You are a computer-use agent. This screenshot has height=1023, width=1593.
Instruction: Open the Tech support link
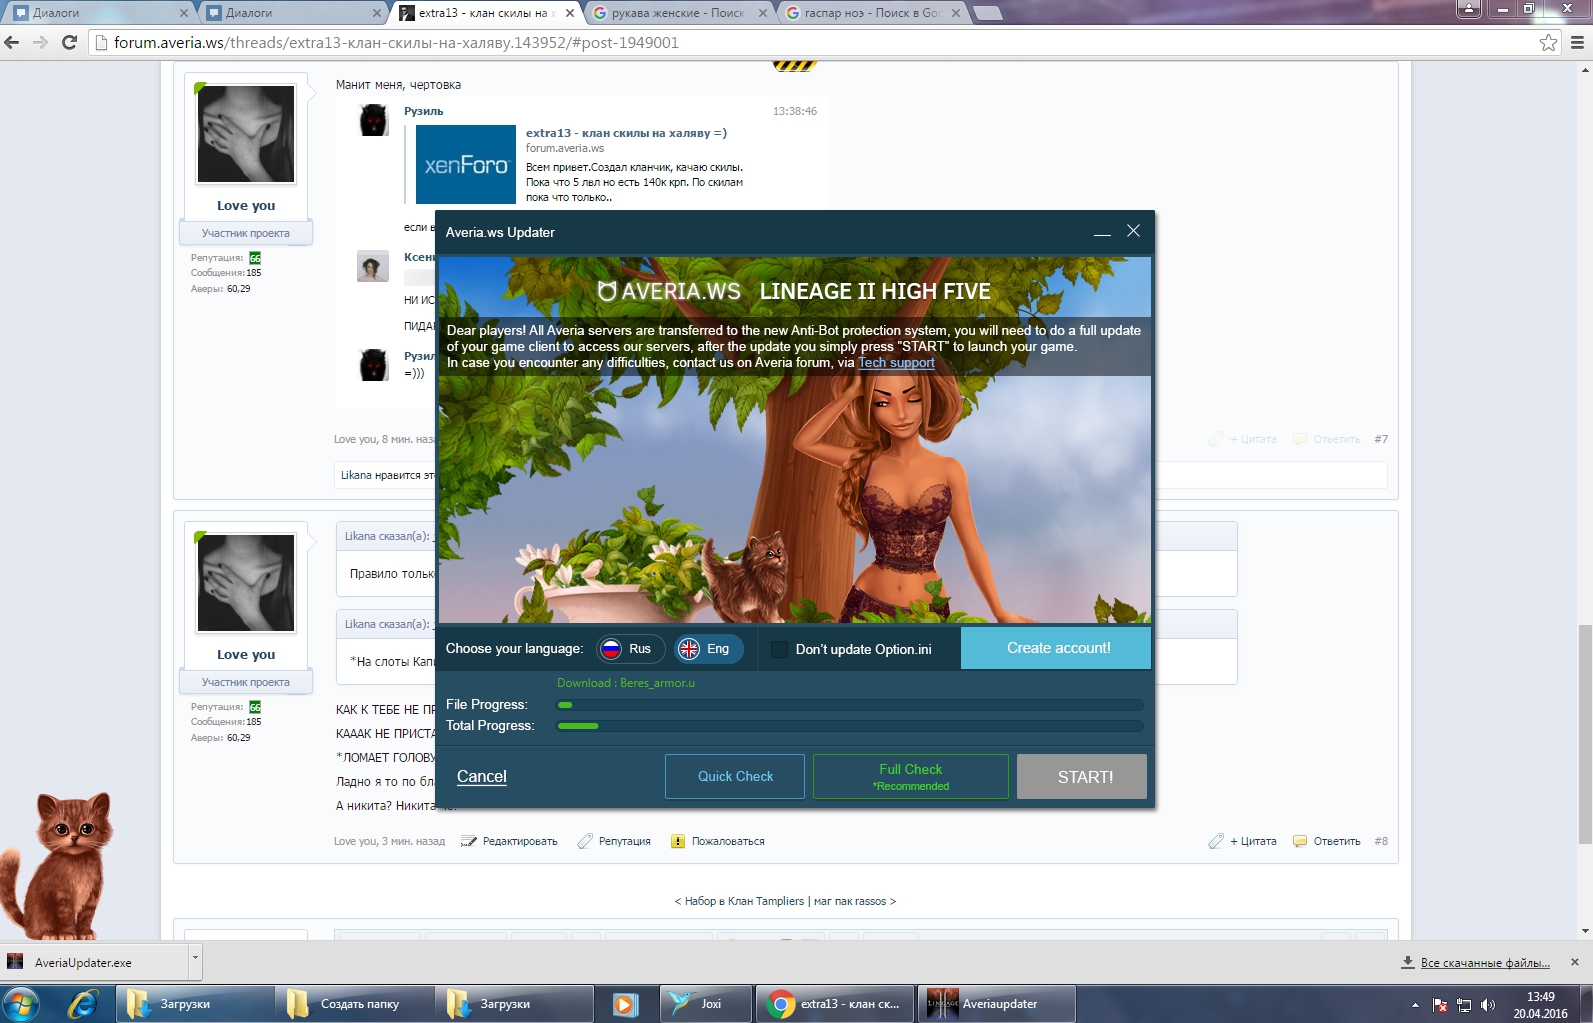coord(896,363)
